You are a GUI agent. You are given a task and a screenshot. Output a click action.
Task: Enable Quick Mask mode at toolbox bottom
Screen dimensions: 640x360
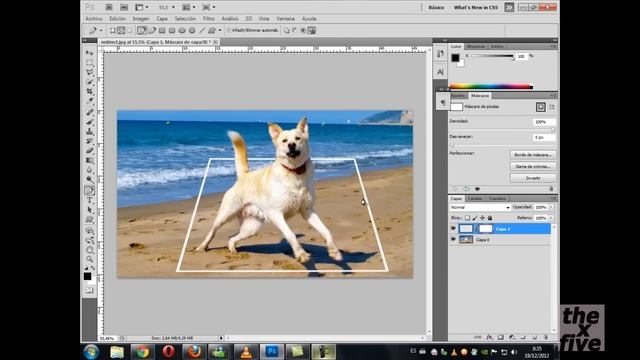(89, 290)
